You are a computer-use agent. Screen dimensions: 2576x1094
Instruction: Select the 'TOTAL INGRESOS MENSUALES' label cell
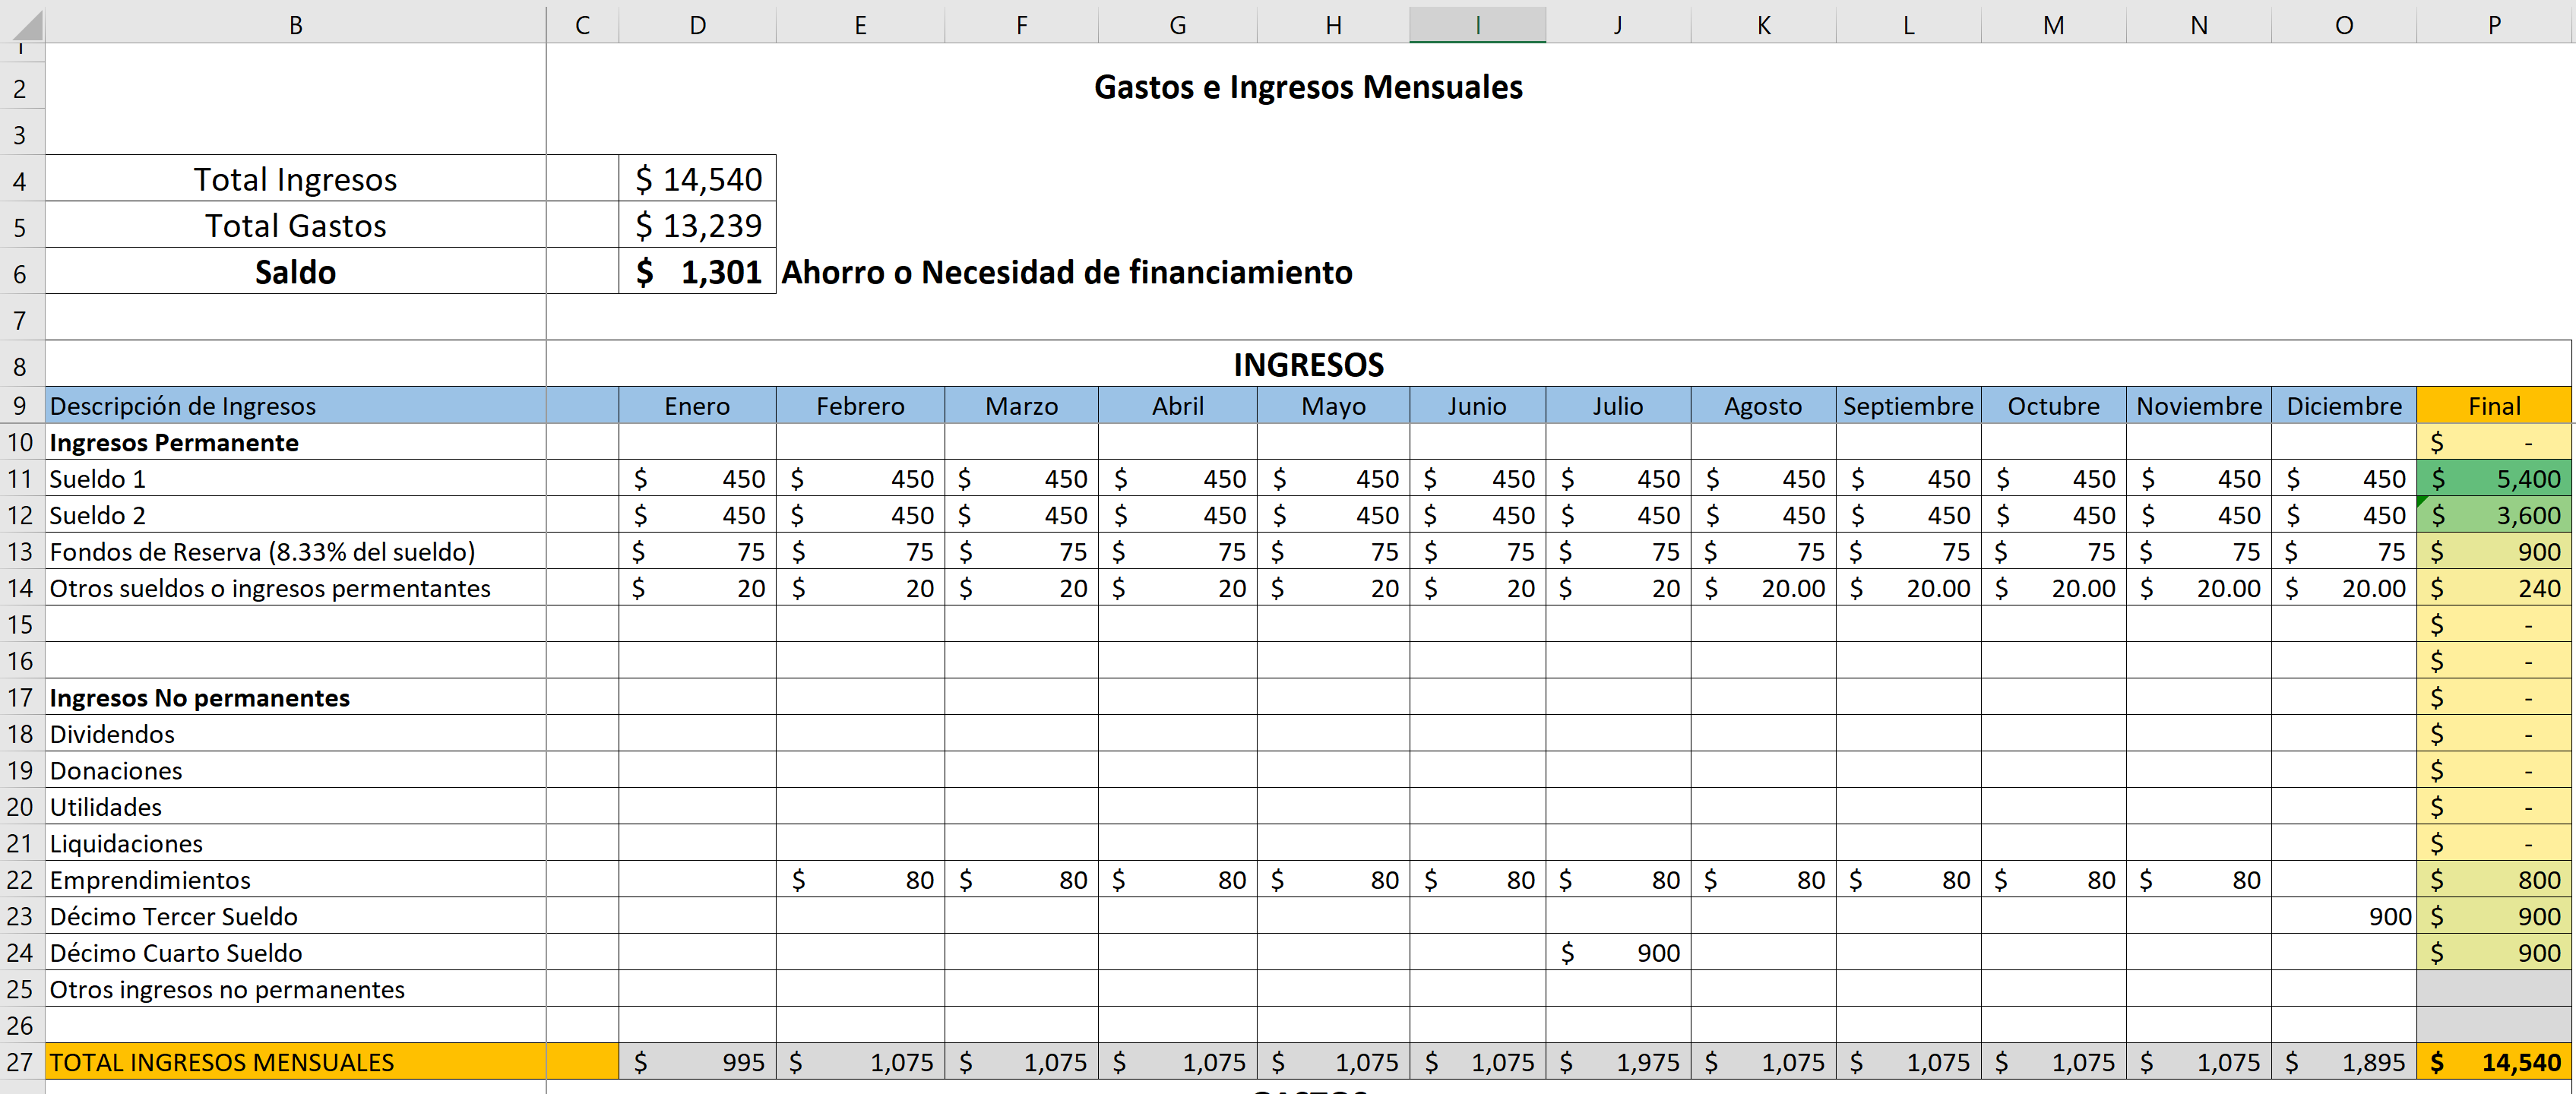[x=295, y=1062]
